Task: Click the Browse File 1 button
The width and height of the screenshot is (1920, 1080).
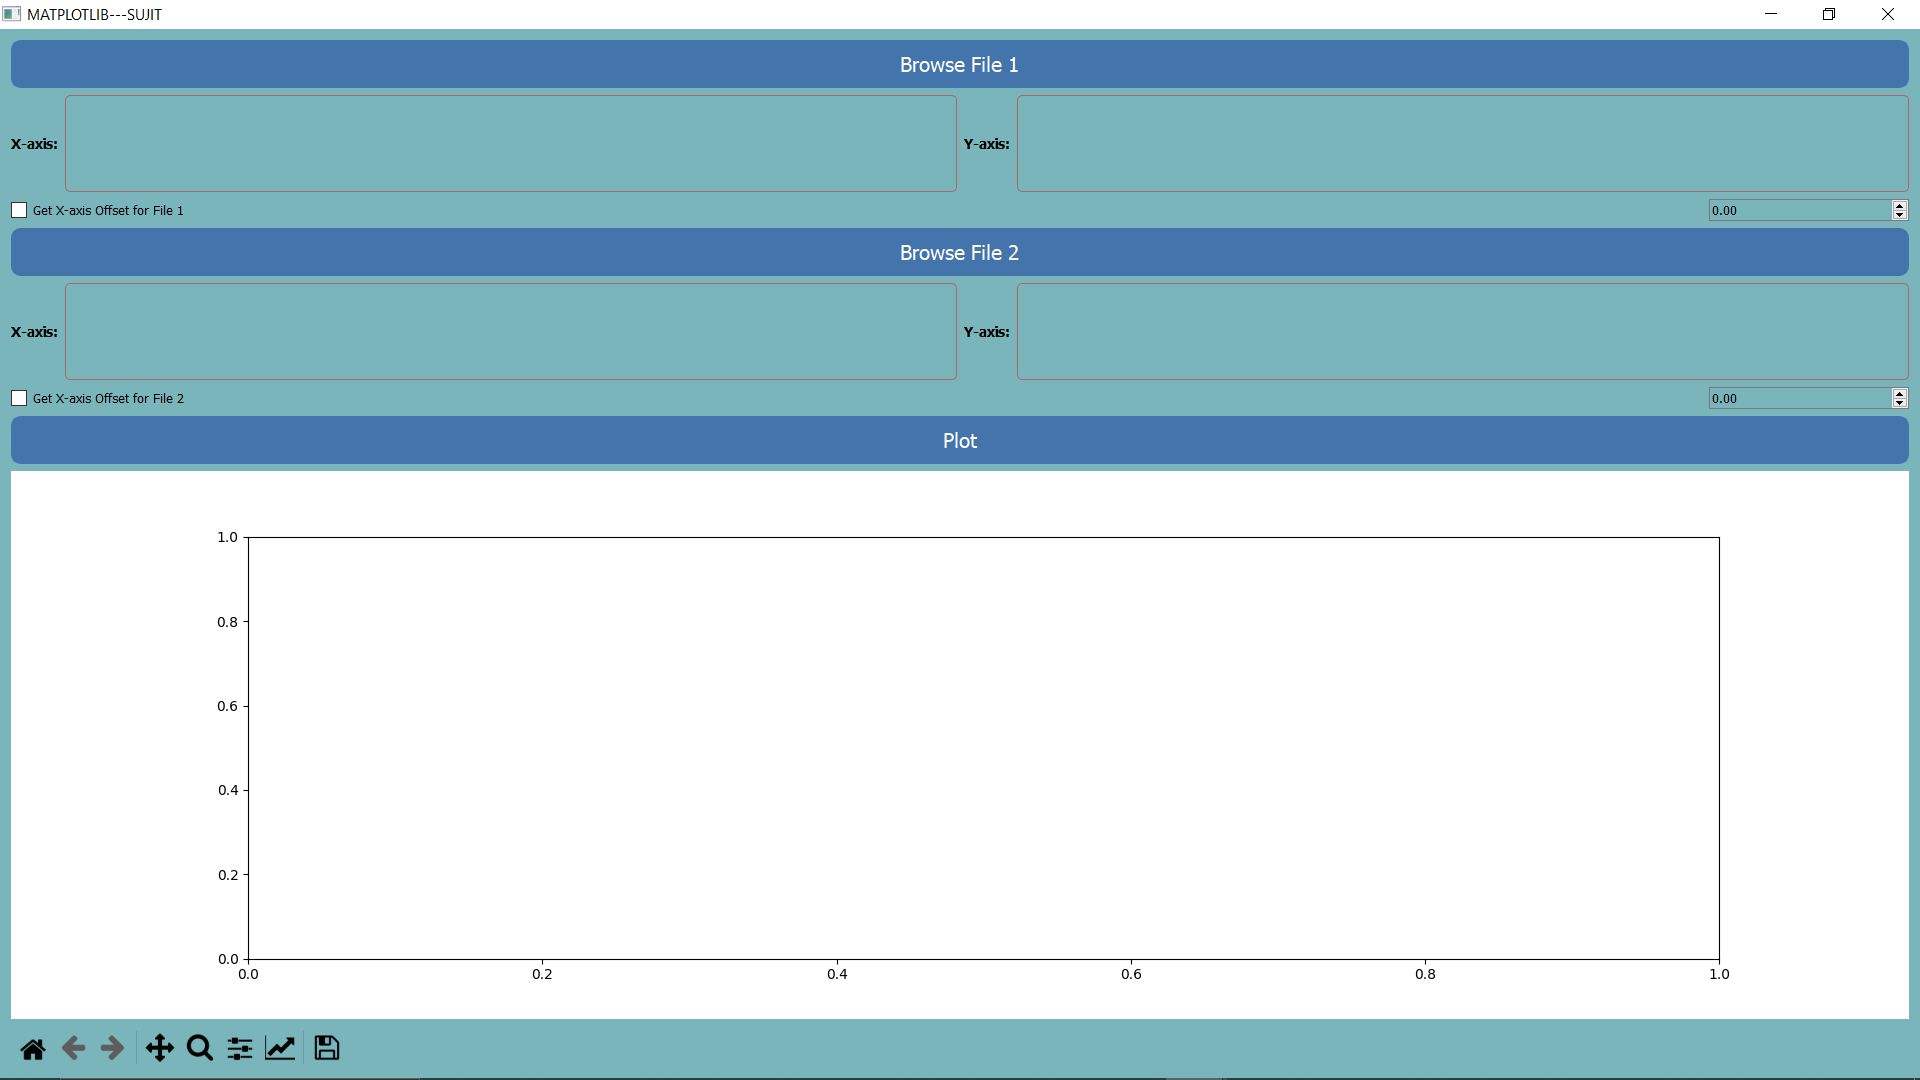Action: click(959, 65)
